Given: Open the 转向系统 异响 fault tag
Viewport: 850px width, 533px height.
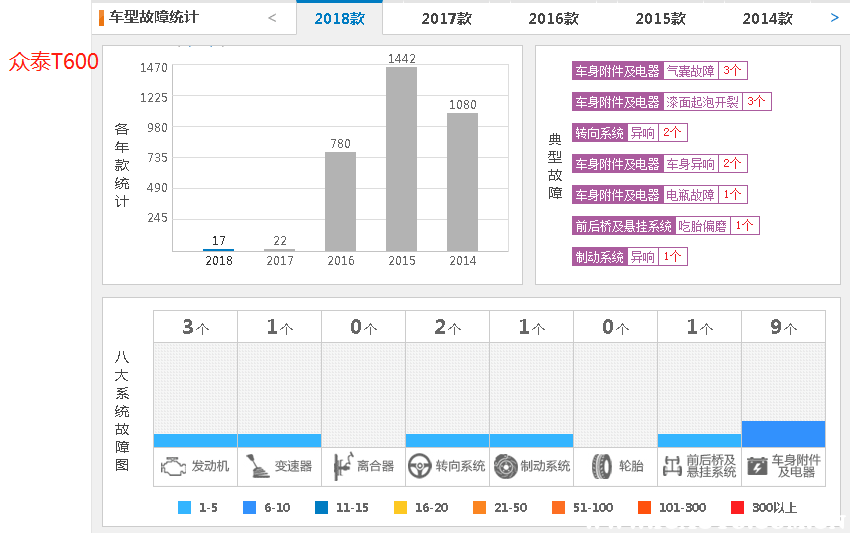Looking at the screenshot, I should click(x=630, y=132).
